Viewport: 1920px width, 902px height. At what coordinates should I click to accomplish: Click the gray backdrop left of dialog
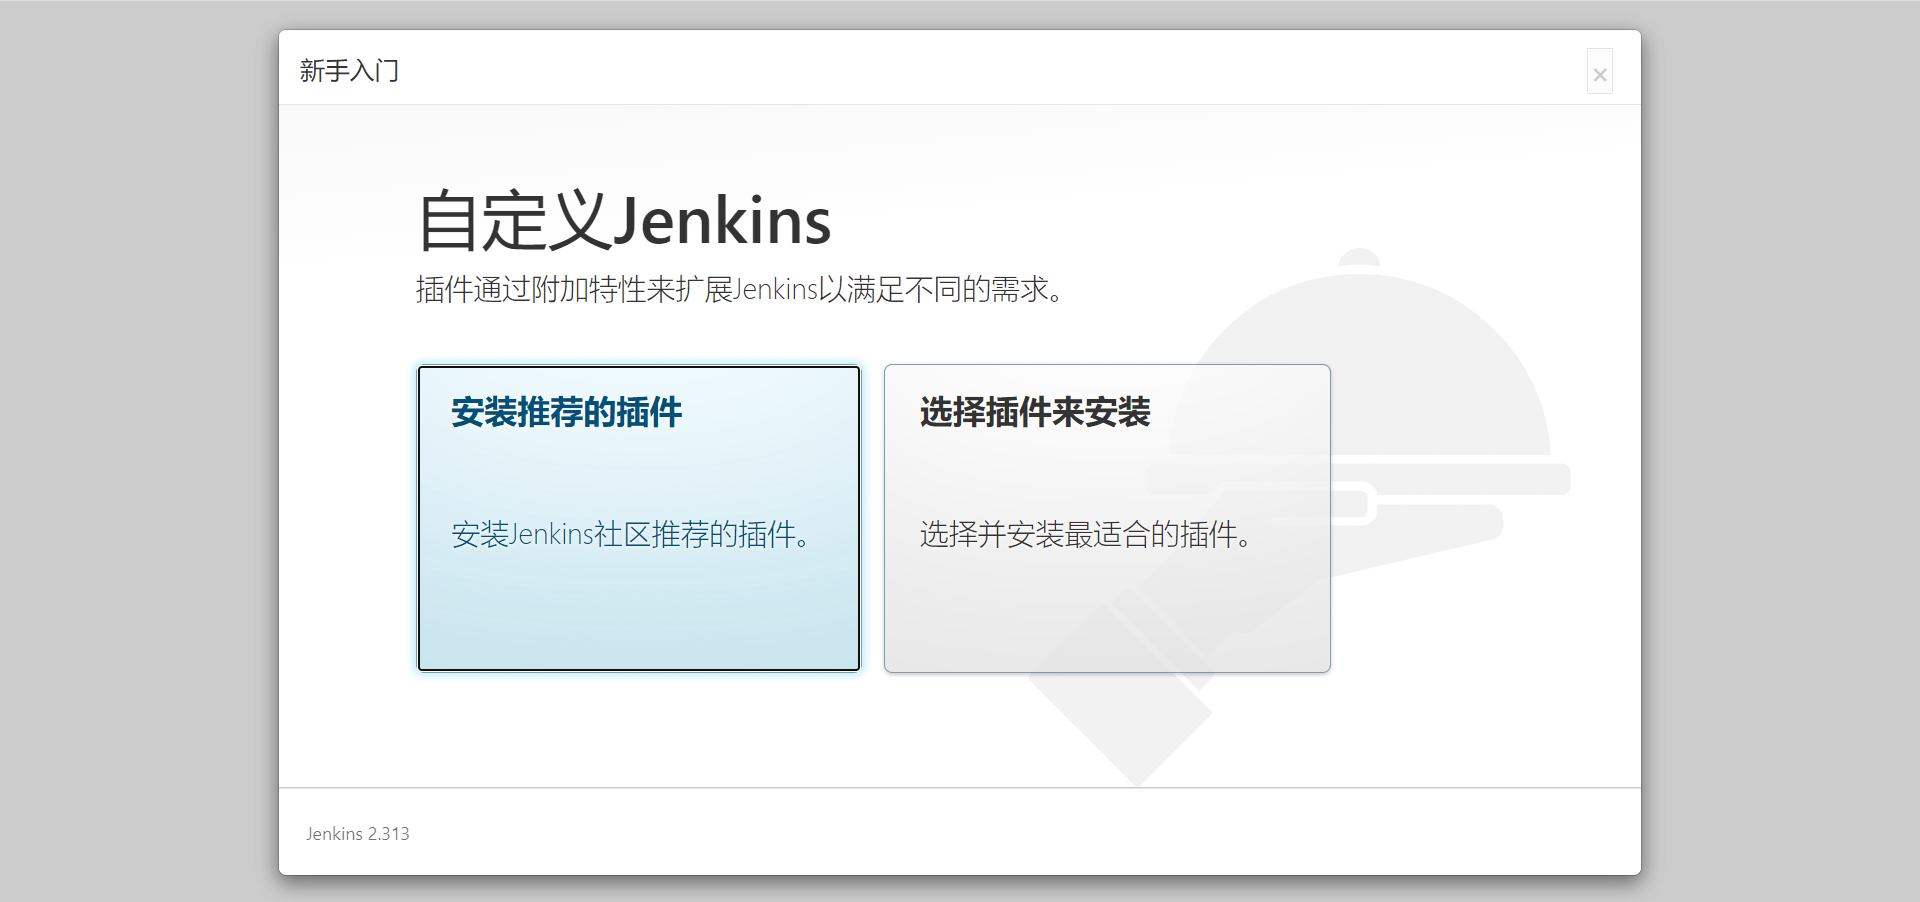[138, 450]
